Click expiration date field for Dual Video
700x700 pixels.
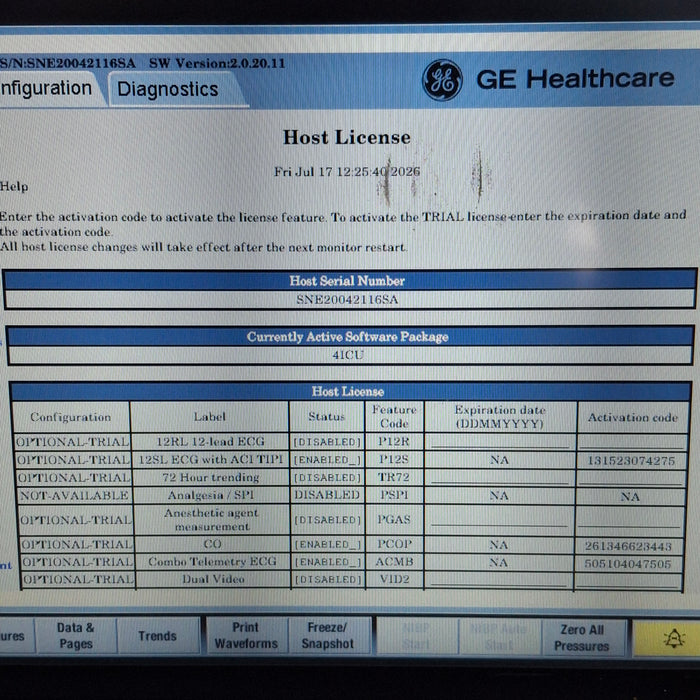[x=498, y=579]
